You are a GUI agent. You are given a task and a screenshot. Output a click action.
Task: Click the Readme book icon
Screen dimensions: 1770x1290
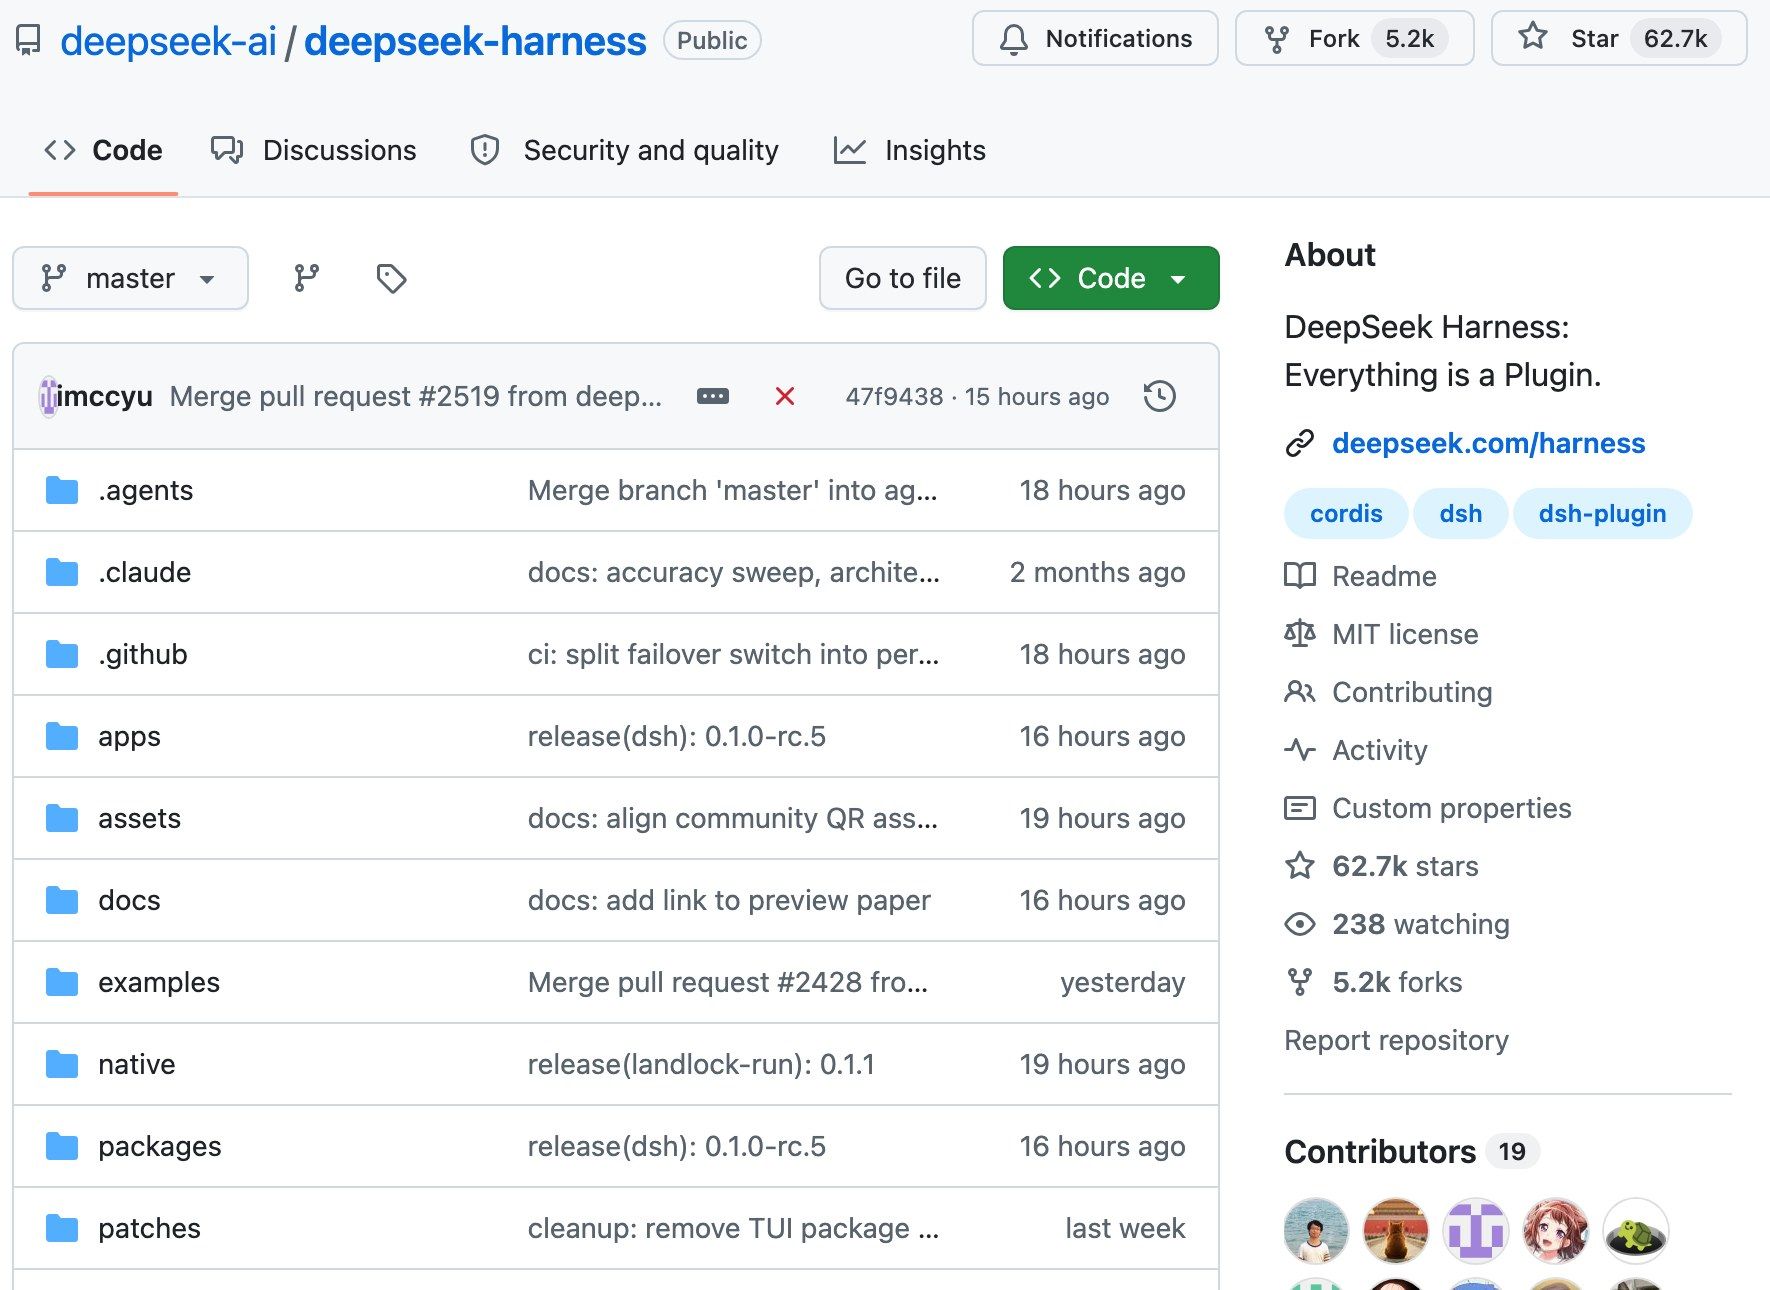pos(1300,575)
